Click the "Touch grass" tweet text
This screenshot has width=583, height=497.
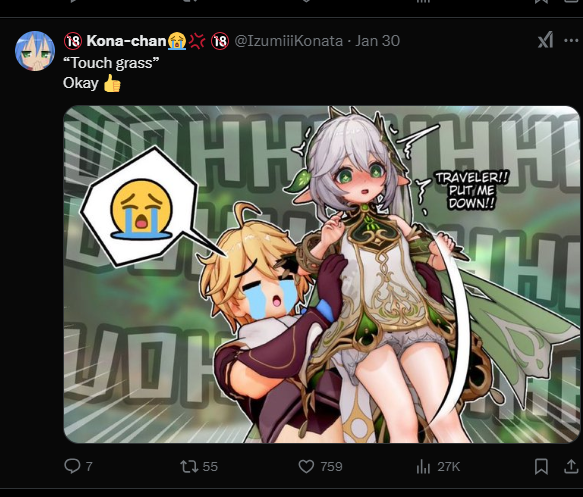tap(111, 63)
